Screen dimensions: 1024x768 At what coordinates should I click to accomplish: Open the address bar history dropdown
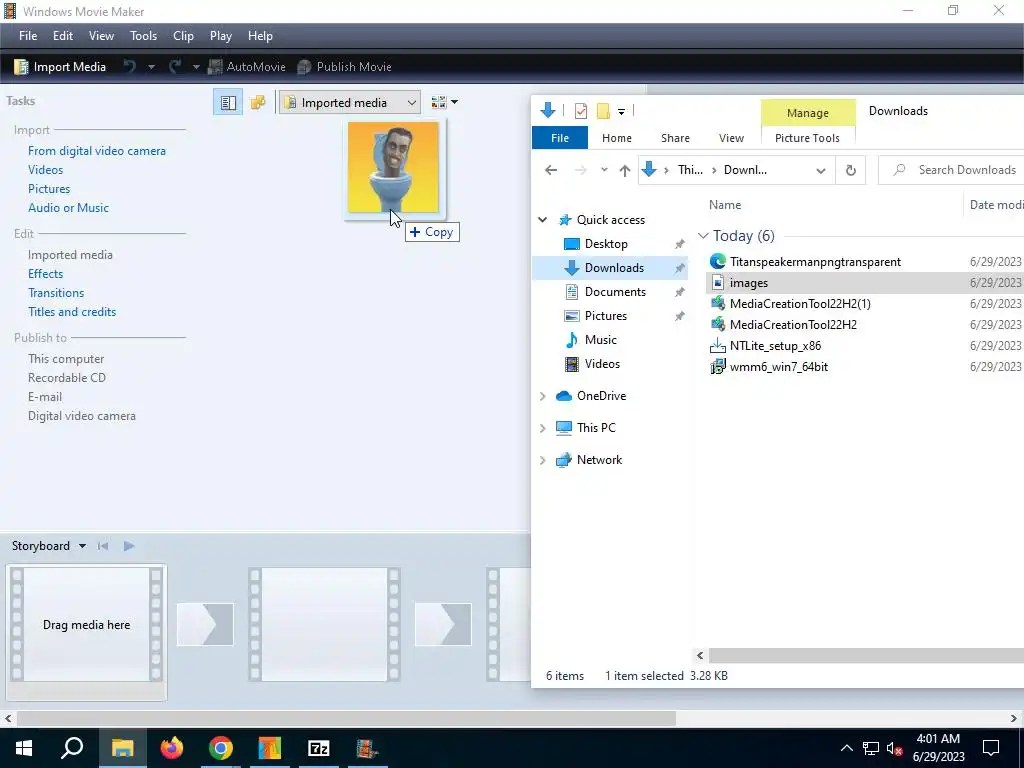pos(821,170)
